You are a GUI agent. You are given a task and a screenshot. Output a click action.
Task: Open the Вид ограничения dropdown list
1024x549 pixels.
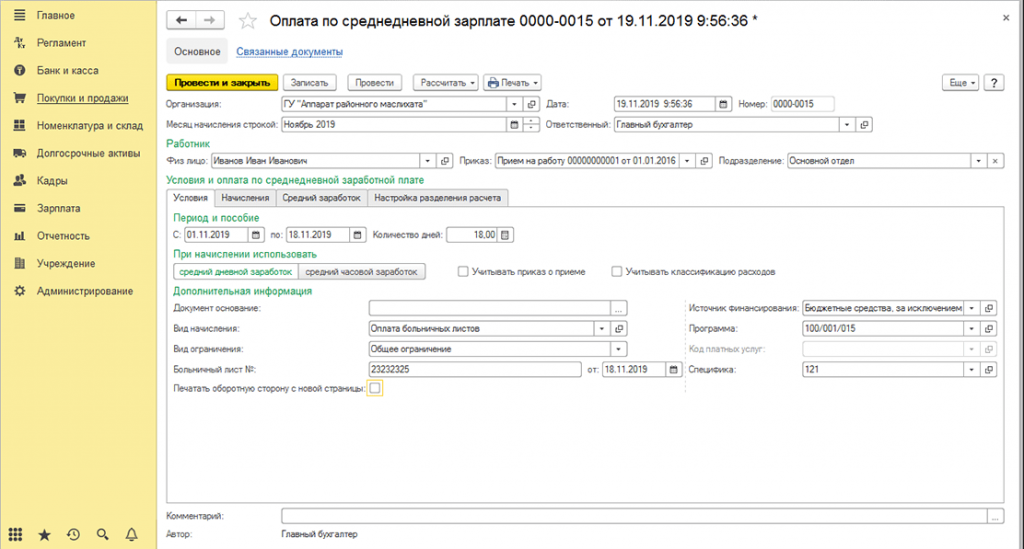tap(620, 348)
